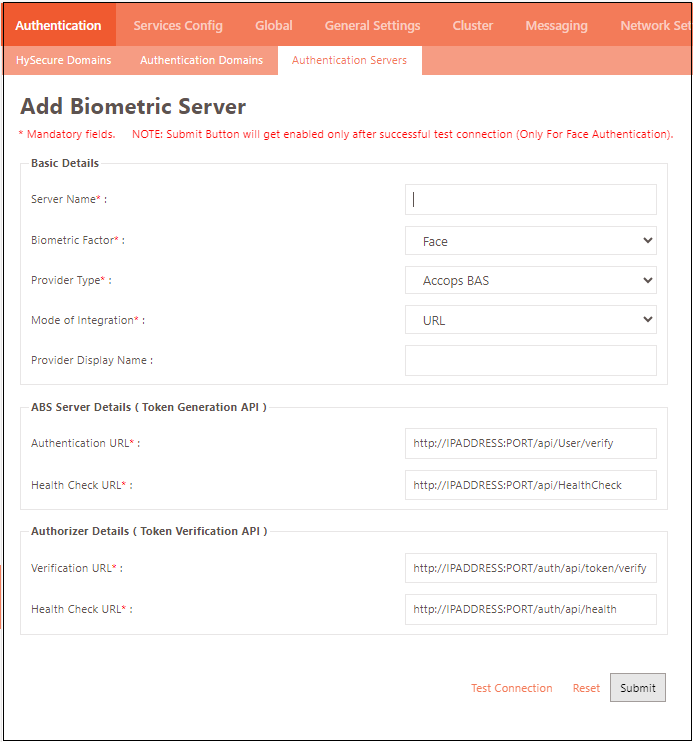Switch to Services Config tab
The image size is (693, 742).
pos(178,25)
